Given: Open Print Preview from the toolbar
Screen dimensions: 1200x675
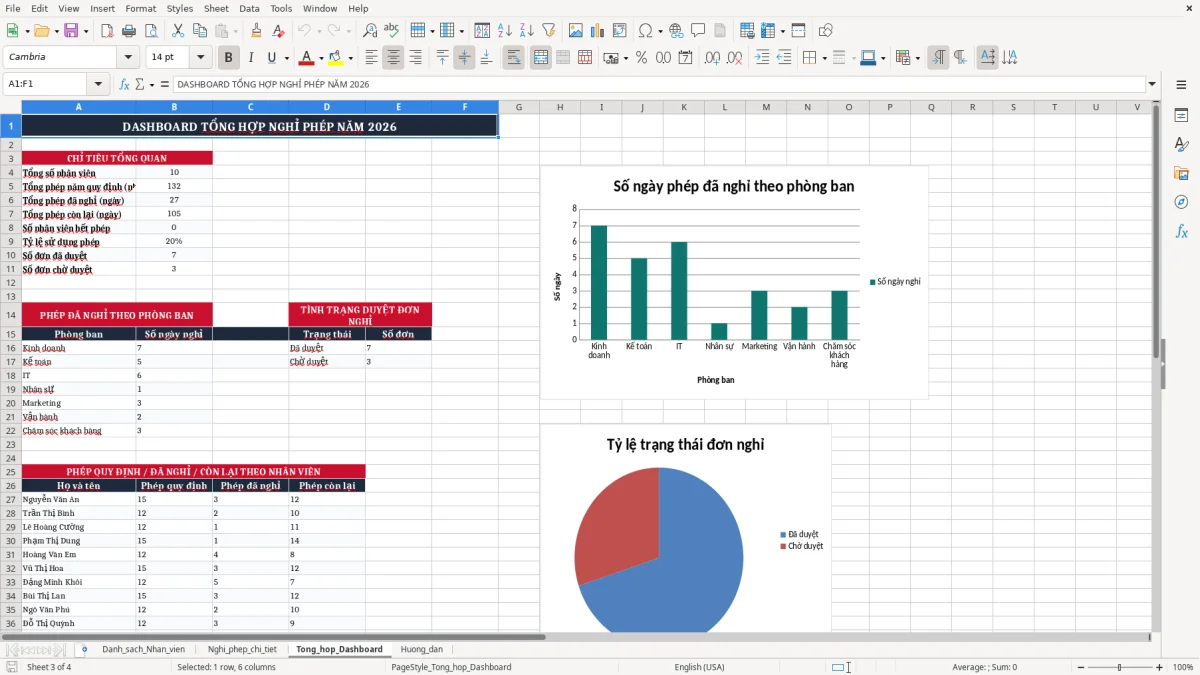Looking at the screenshot, I should pyautogui.click(x=152, y=31).
